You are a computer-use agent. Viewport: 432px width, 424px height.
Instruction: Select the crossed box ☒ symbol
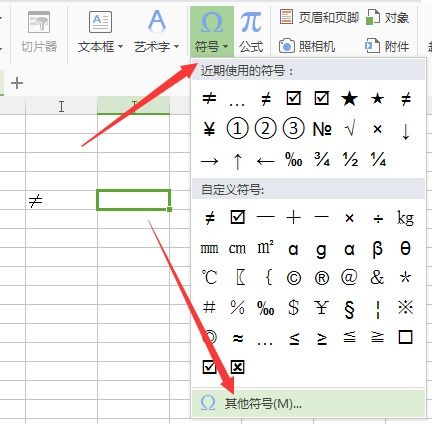click(x=237, y=367)
